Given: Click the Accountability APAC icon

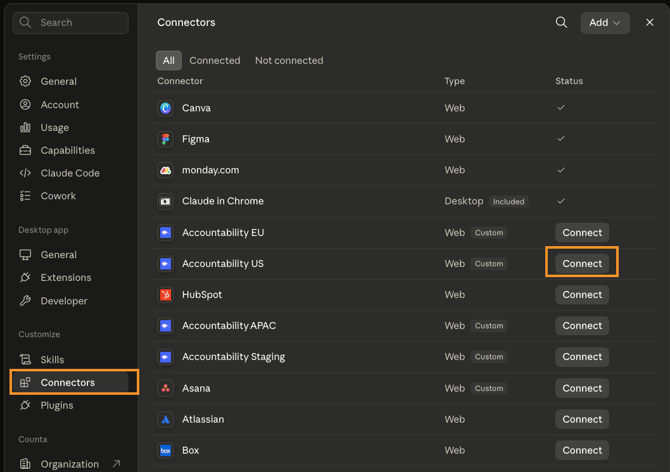Looking at the screenshot, I should coord(165,326).
